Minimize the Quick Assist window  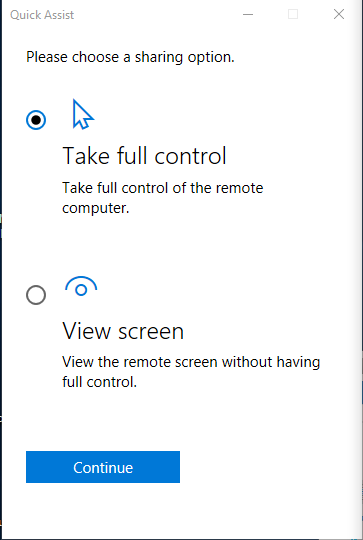[x=248, y=14]
